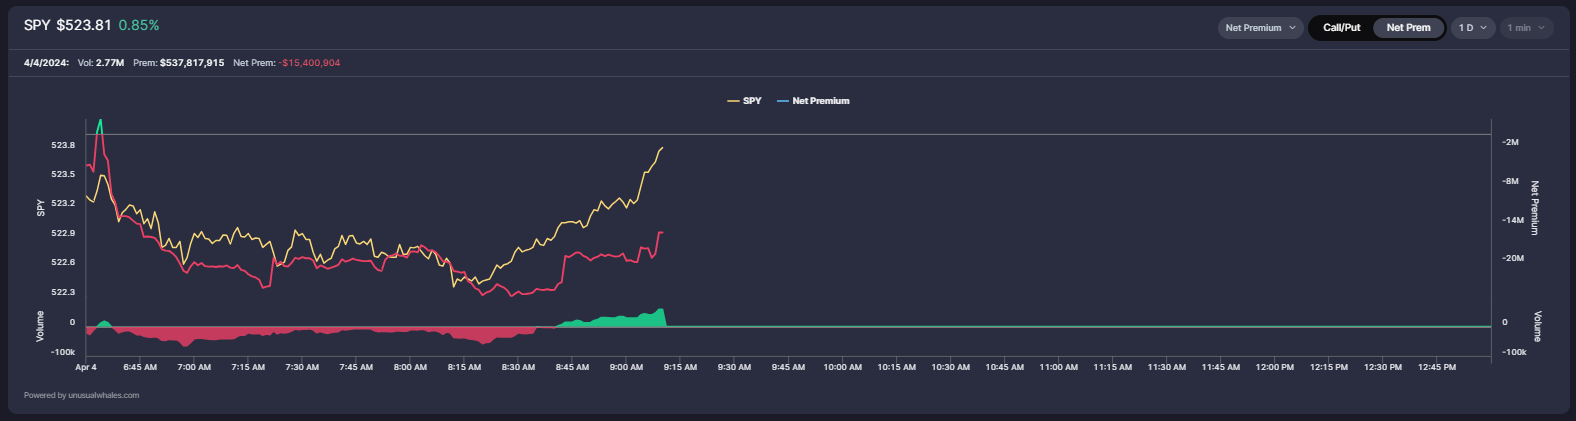The width and height of the screenshot is (1576, 421).
Task: Click the 11:30 AM x-axis label
Action: (1166, 367)
